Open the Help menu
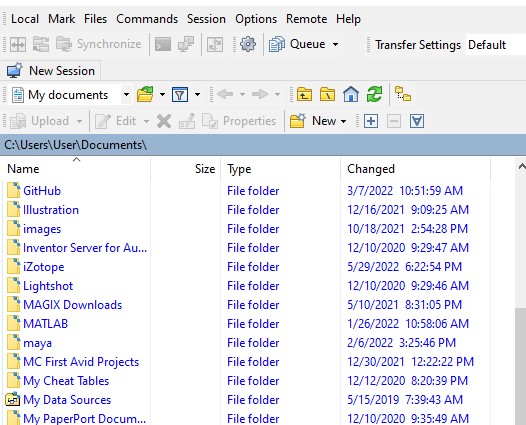 coord(348,19)
